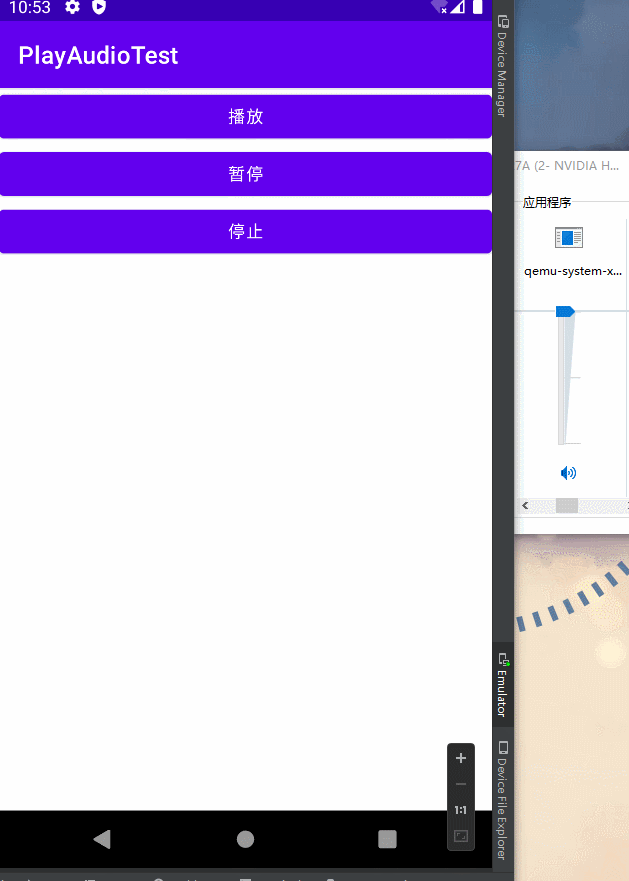Viewport: 629px width, 881px height.
Task: Click the PlayAudioTest app title
Action: coord(98,56)
